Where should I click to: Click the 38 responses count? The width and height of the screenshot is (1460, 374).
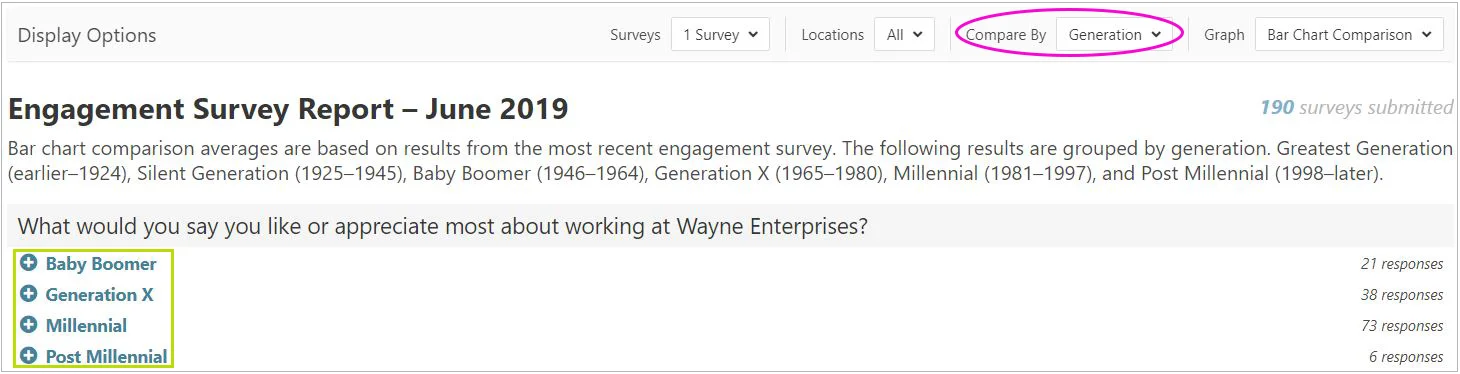pyautogui.click(x=1401, y=295)
